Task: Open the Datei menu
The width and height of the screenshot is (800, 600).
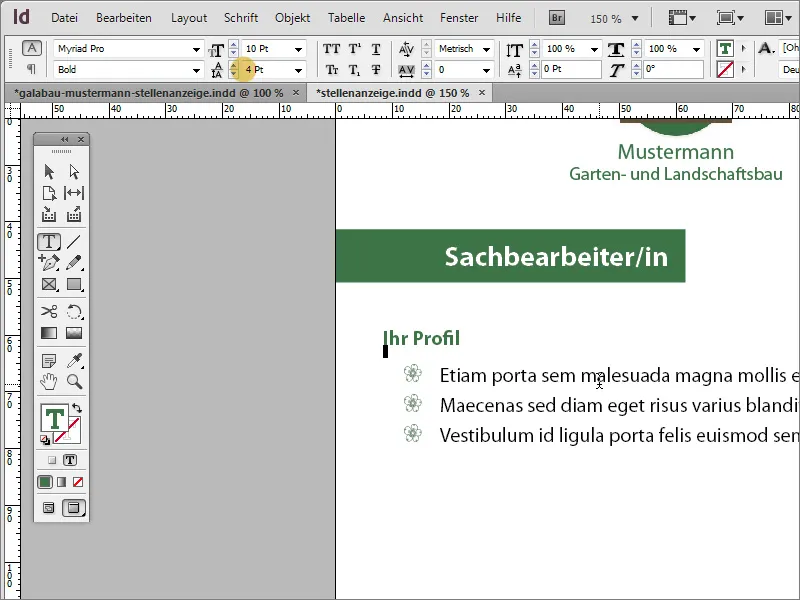Action: tap(64, 18)
